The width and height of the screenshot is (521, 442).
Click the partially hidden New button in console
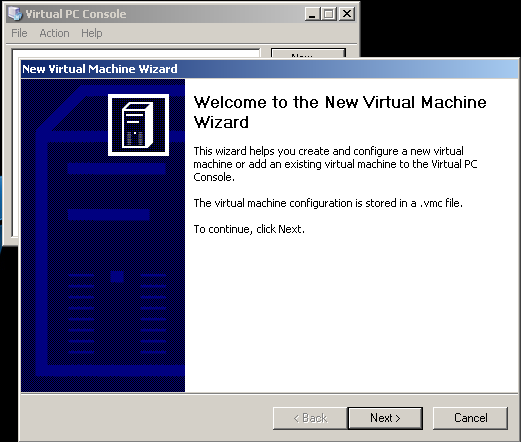(308, 53)
